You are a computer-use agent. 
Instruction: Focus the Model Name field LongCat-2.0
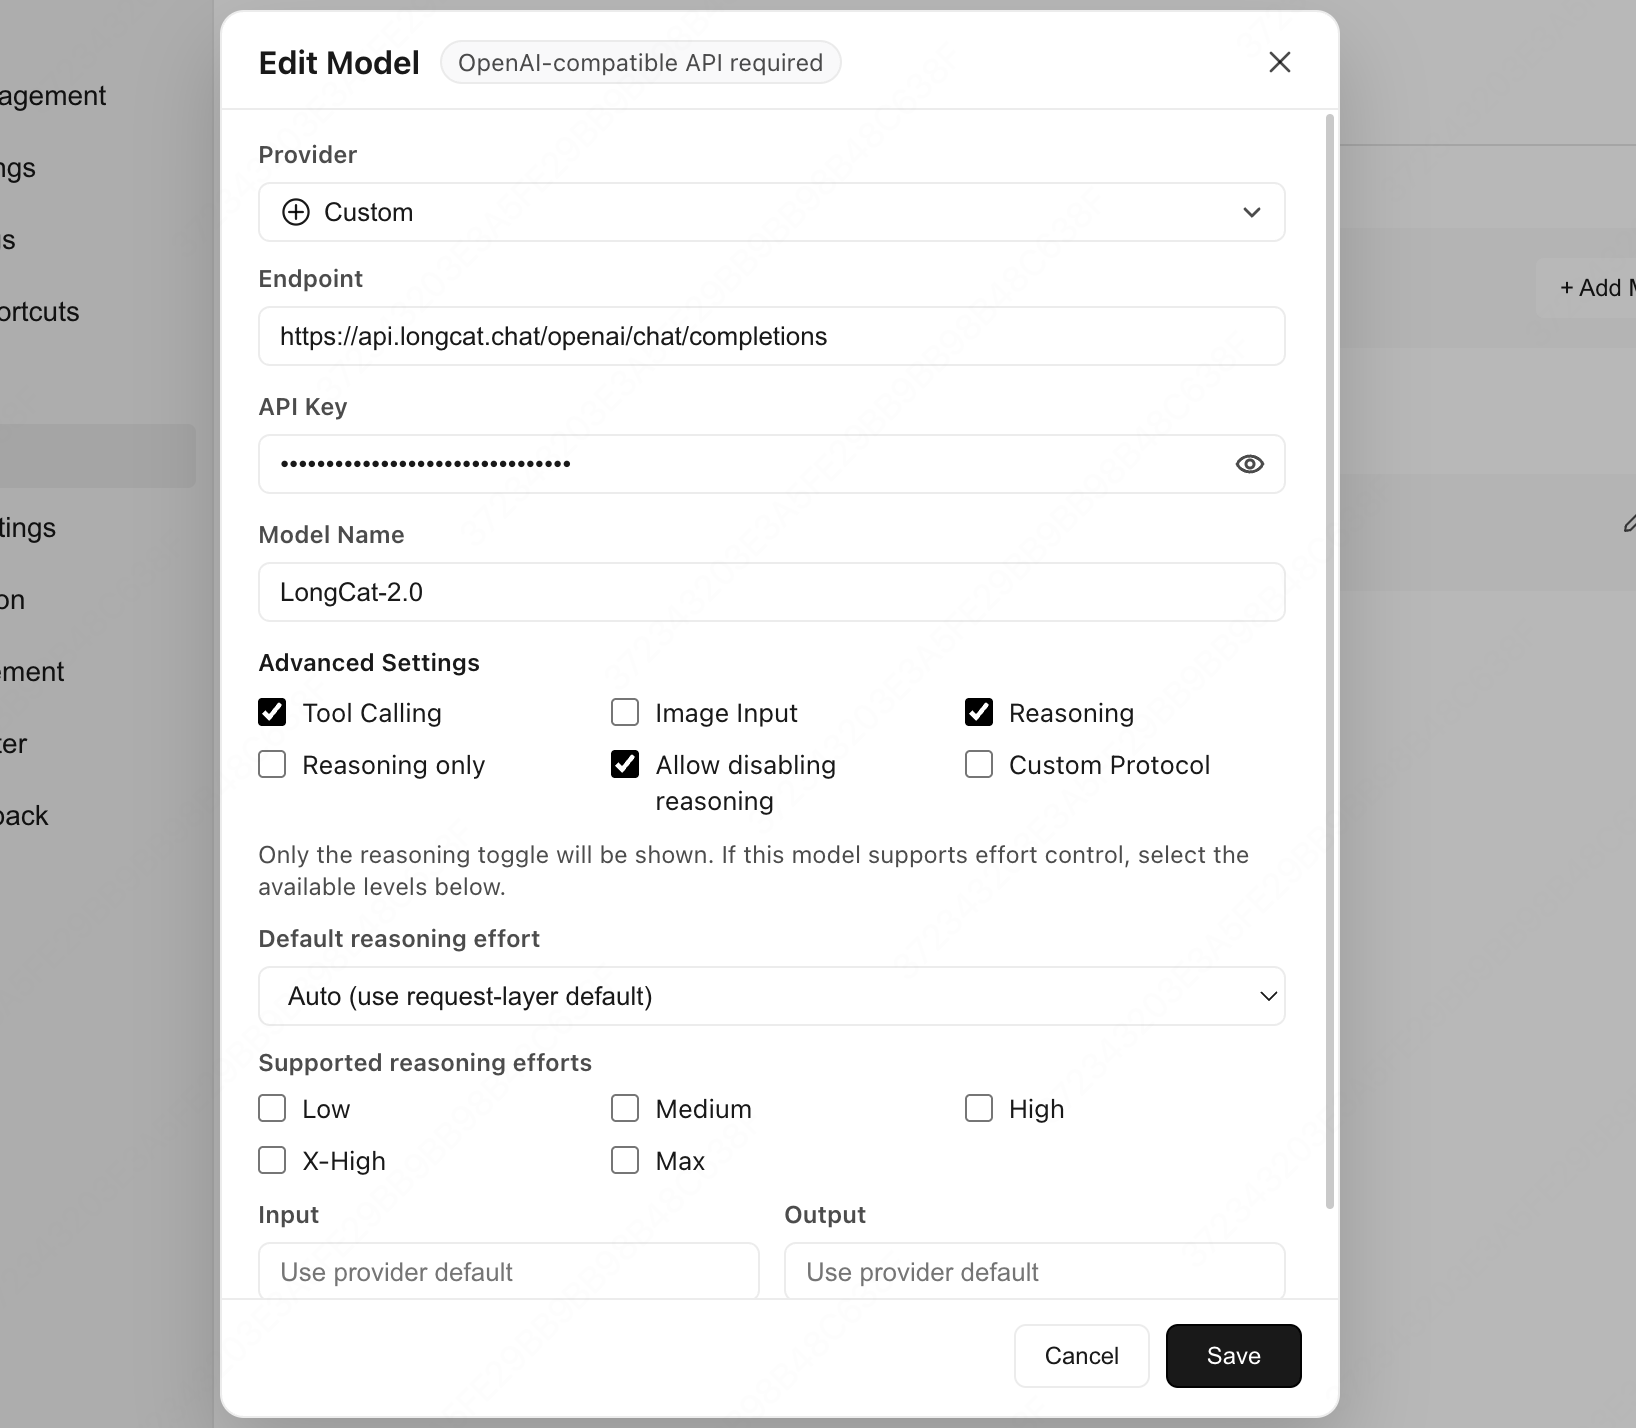point(771,592)
